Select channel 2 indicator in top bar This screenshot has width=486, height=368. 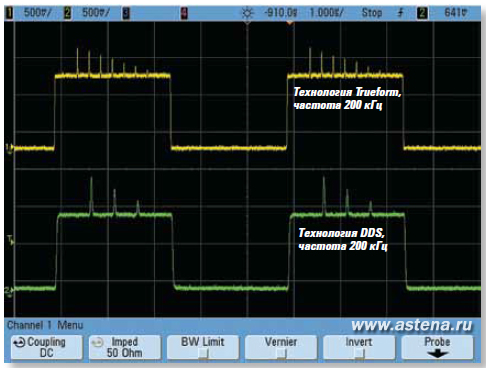(x=68, y=13)
